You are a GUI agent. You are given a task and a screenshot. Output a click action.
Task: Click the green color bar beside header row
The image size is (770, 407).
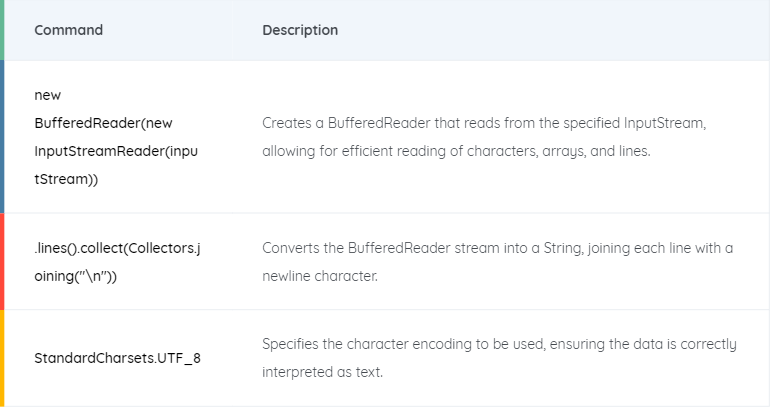pos(2,30)
